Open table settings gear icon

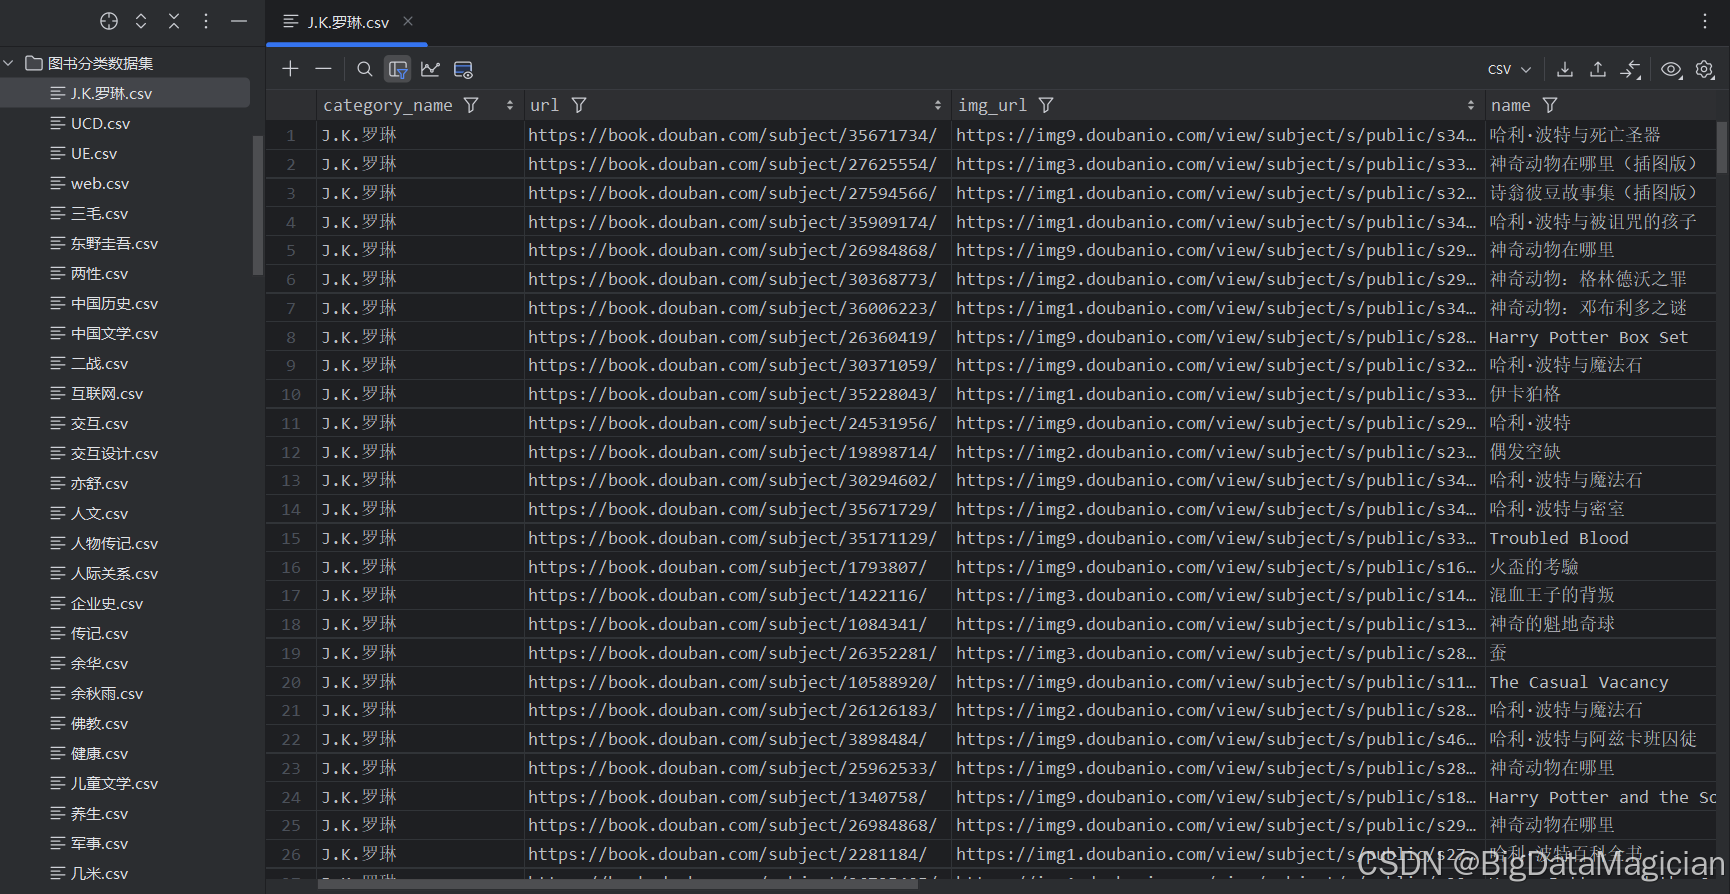pos(1705,69)
